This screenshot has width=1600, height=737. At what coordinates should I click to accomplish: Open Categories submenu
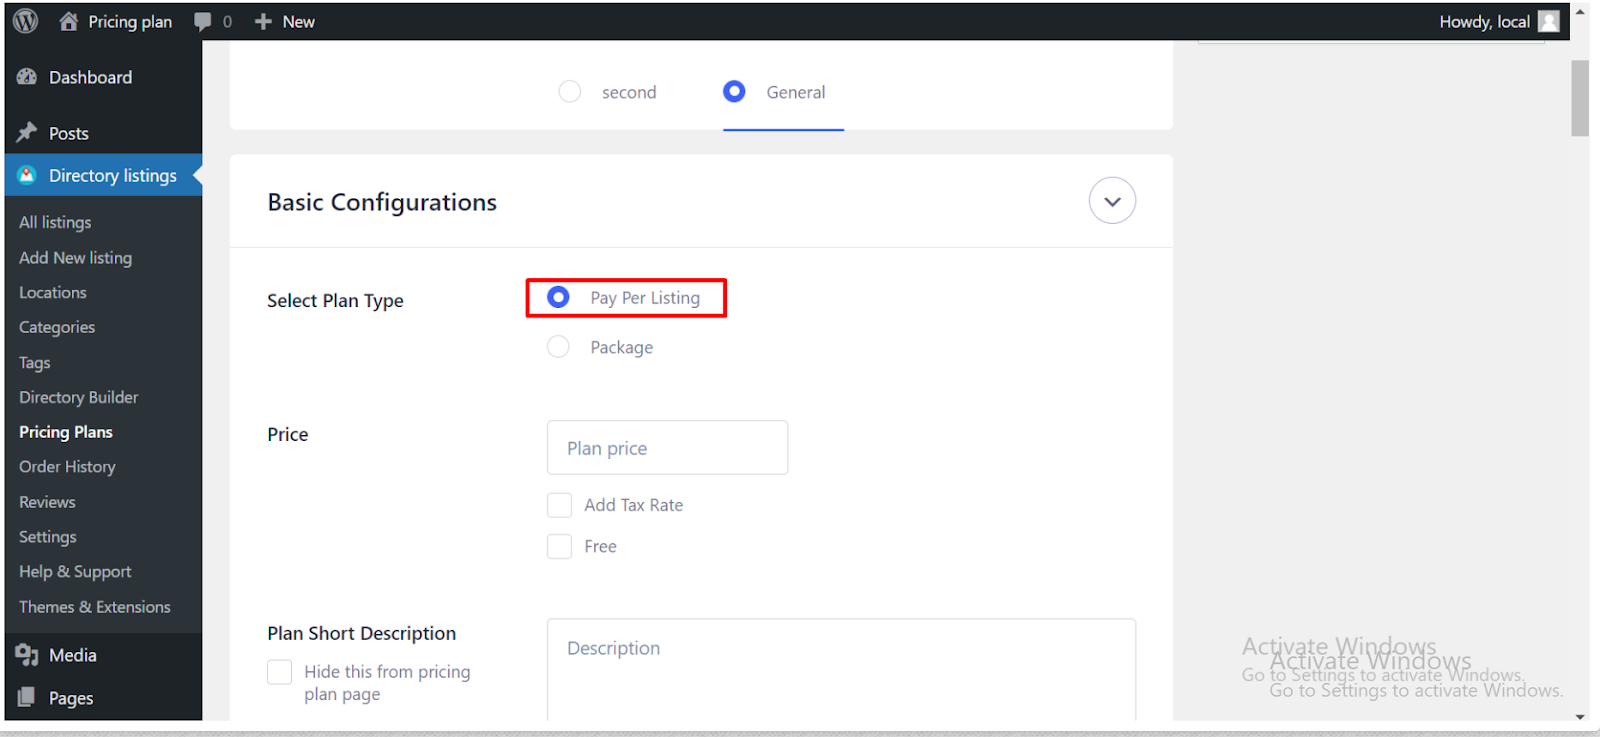pyautogui.click(x=57, y=327)
